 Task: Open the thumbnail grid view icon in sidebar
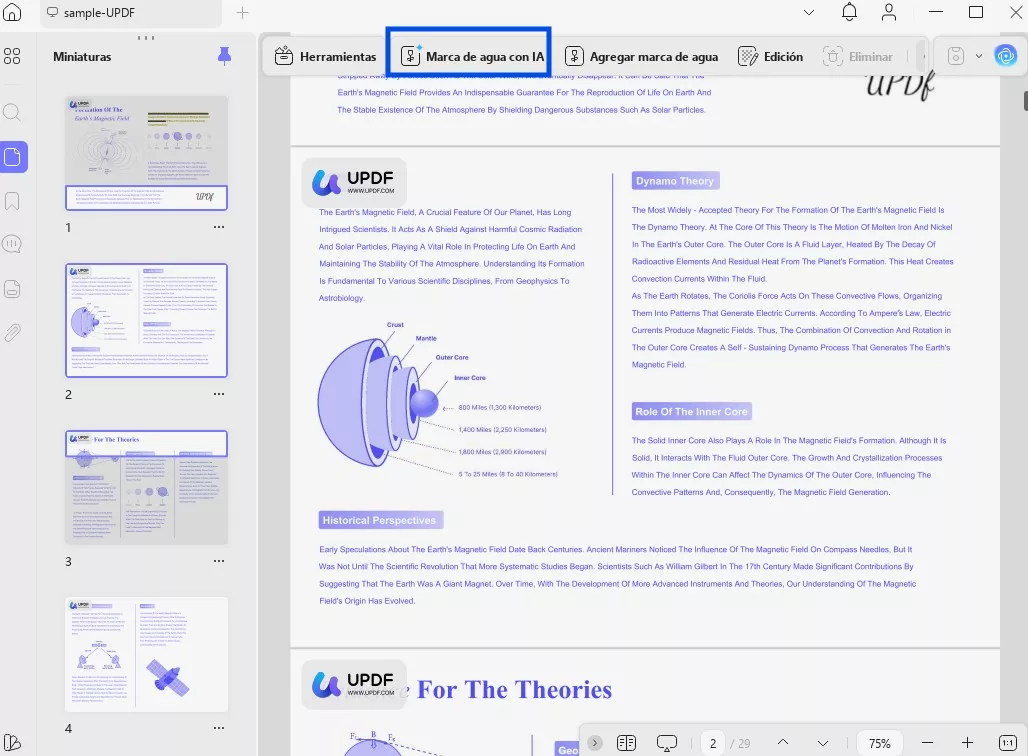[12, 56]
